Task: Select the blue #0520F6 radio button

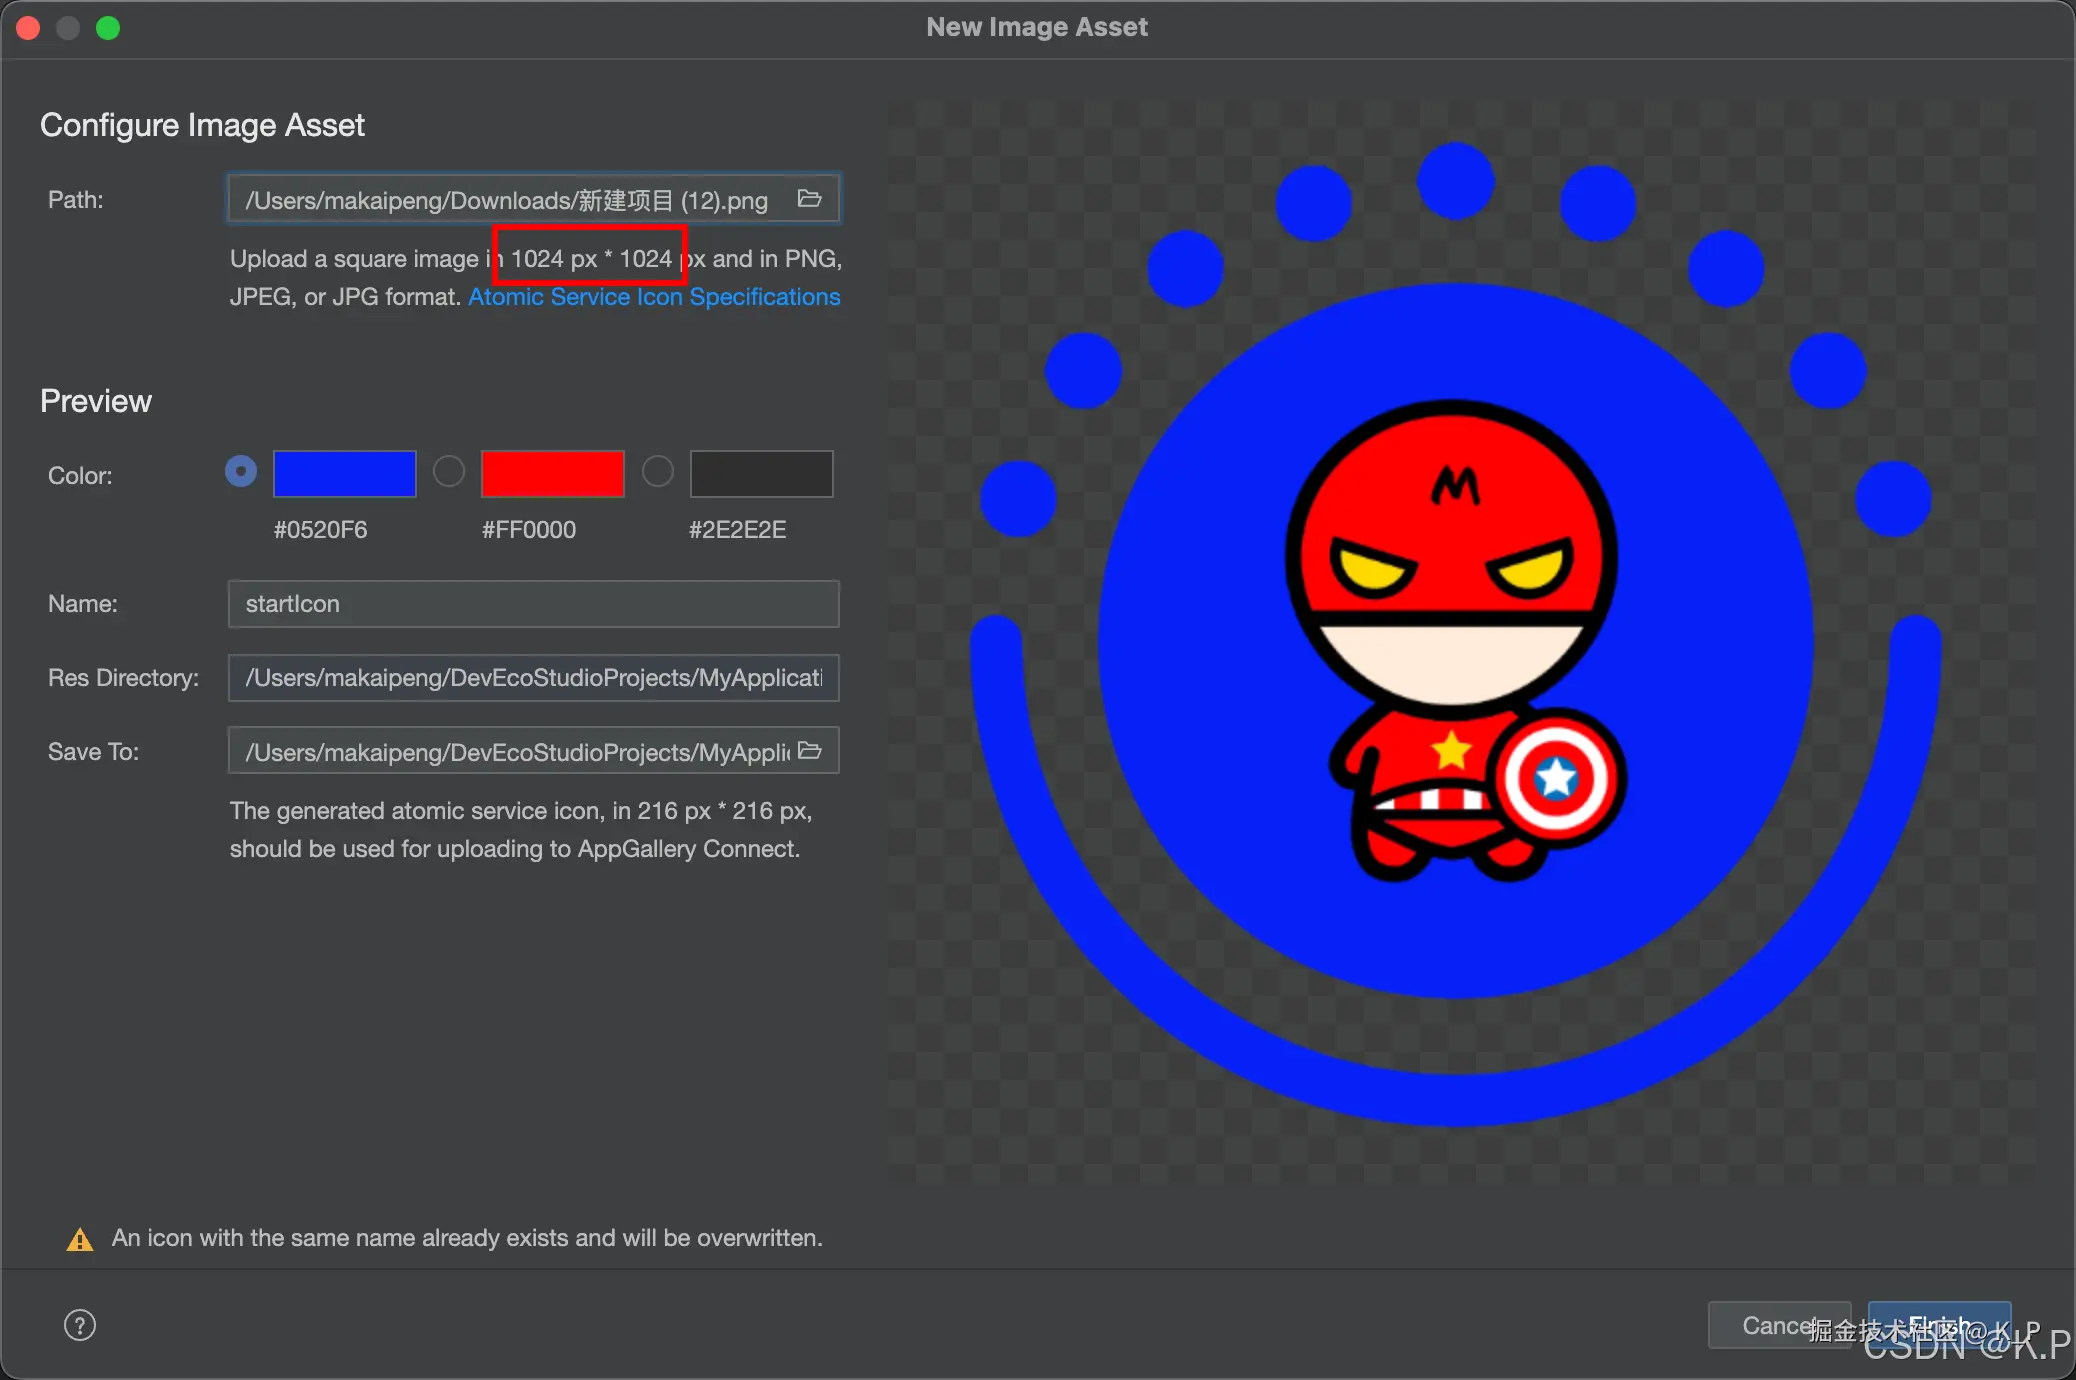Action: point(241,471)
